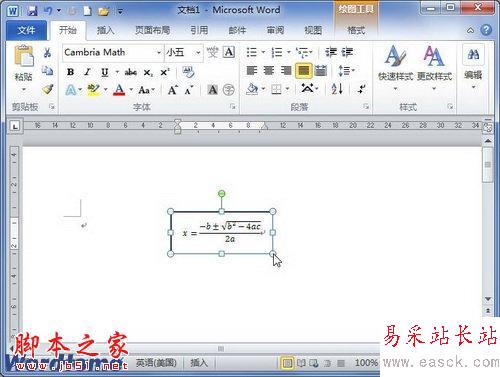
Task: Click the Shrink Font icon
Action: [189, 90]
